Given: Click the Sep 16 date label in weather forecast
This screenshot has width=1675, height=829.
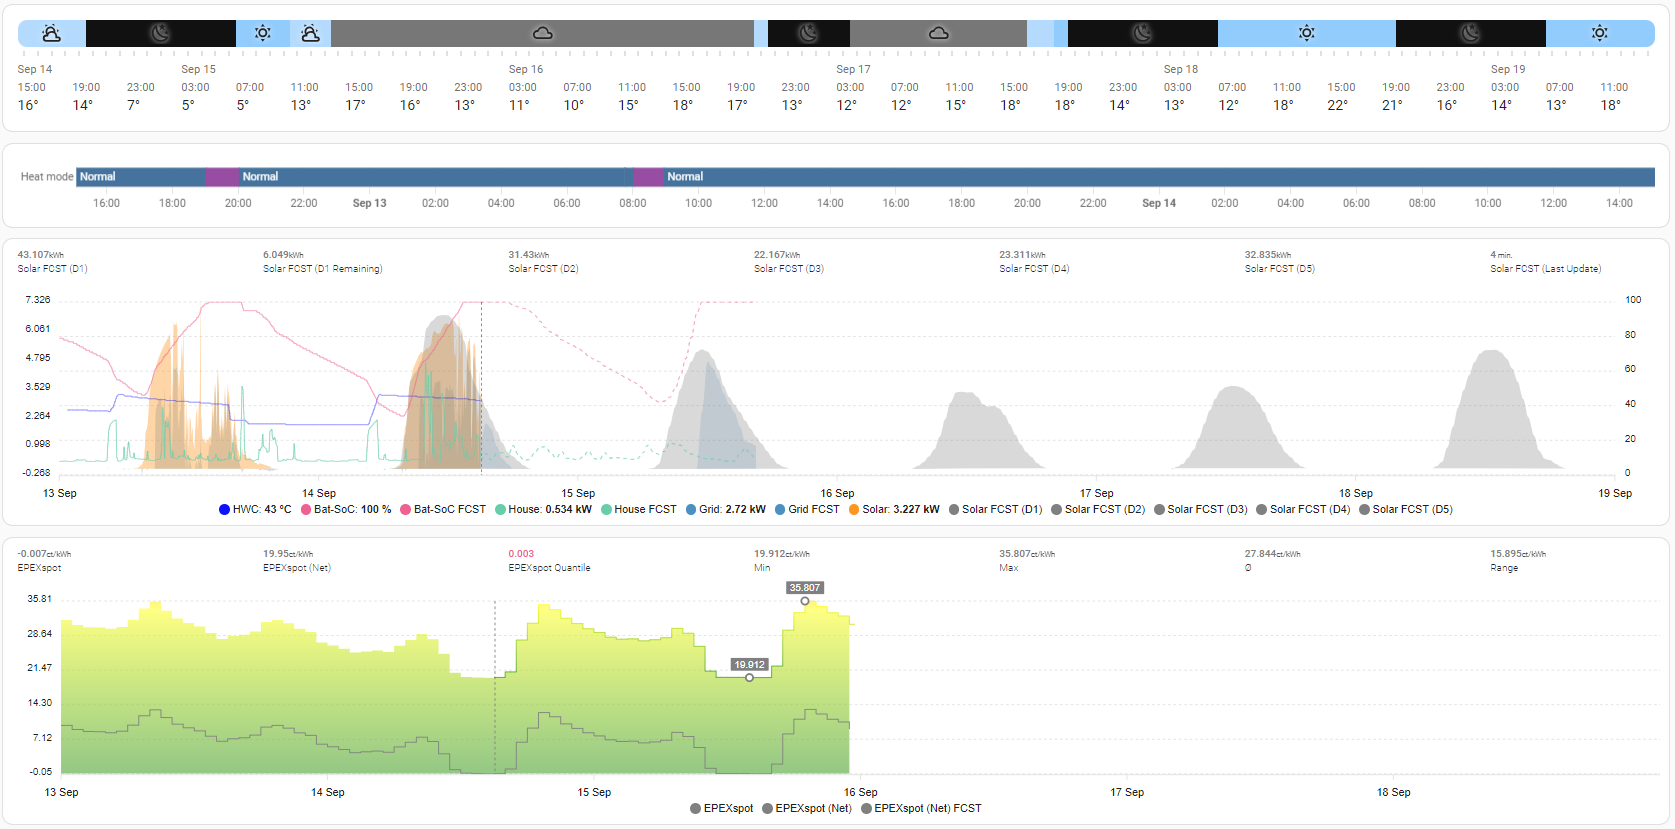Looking at the screenshot, I should (526, 69).
